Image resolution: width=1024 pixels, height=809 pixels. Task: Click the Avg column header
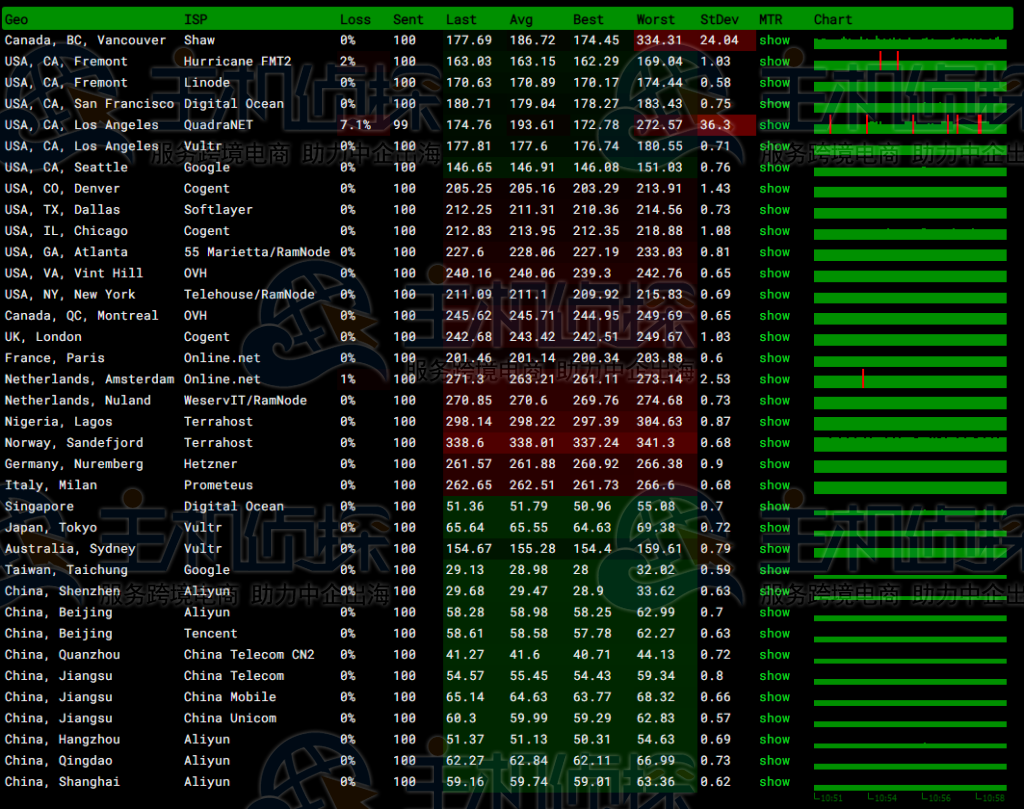pyautogui.click(x=521, y=19)
